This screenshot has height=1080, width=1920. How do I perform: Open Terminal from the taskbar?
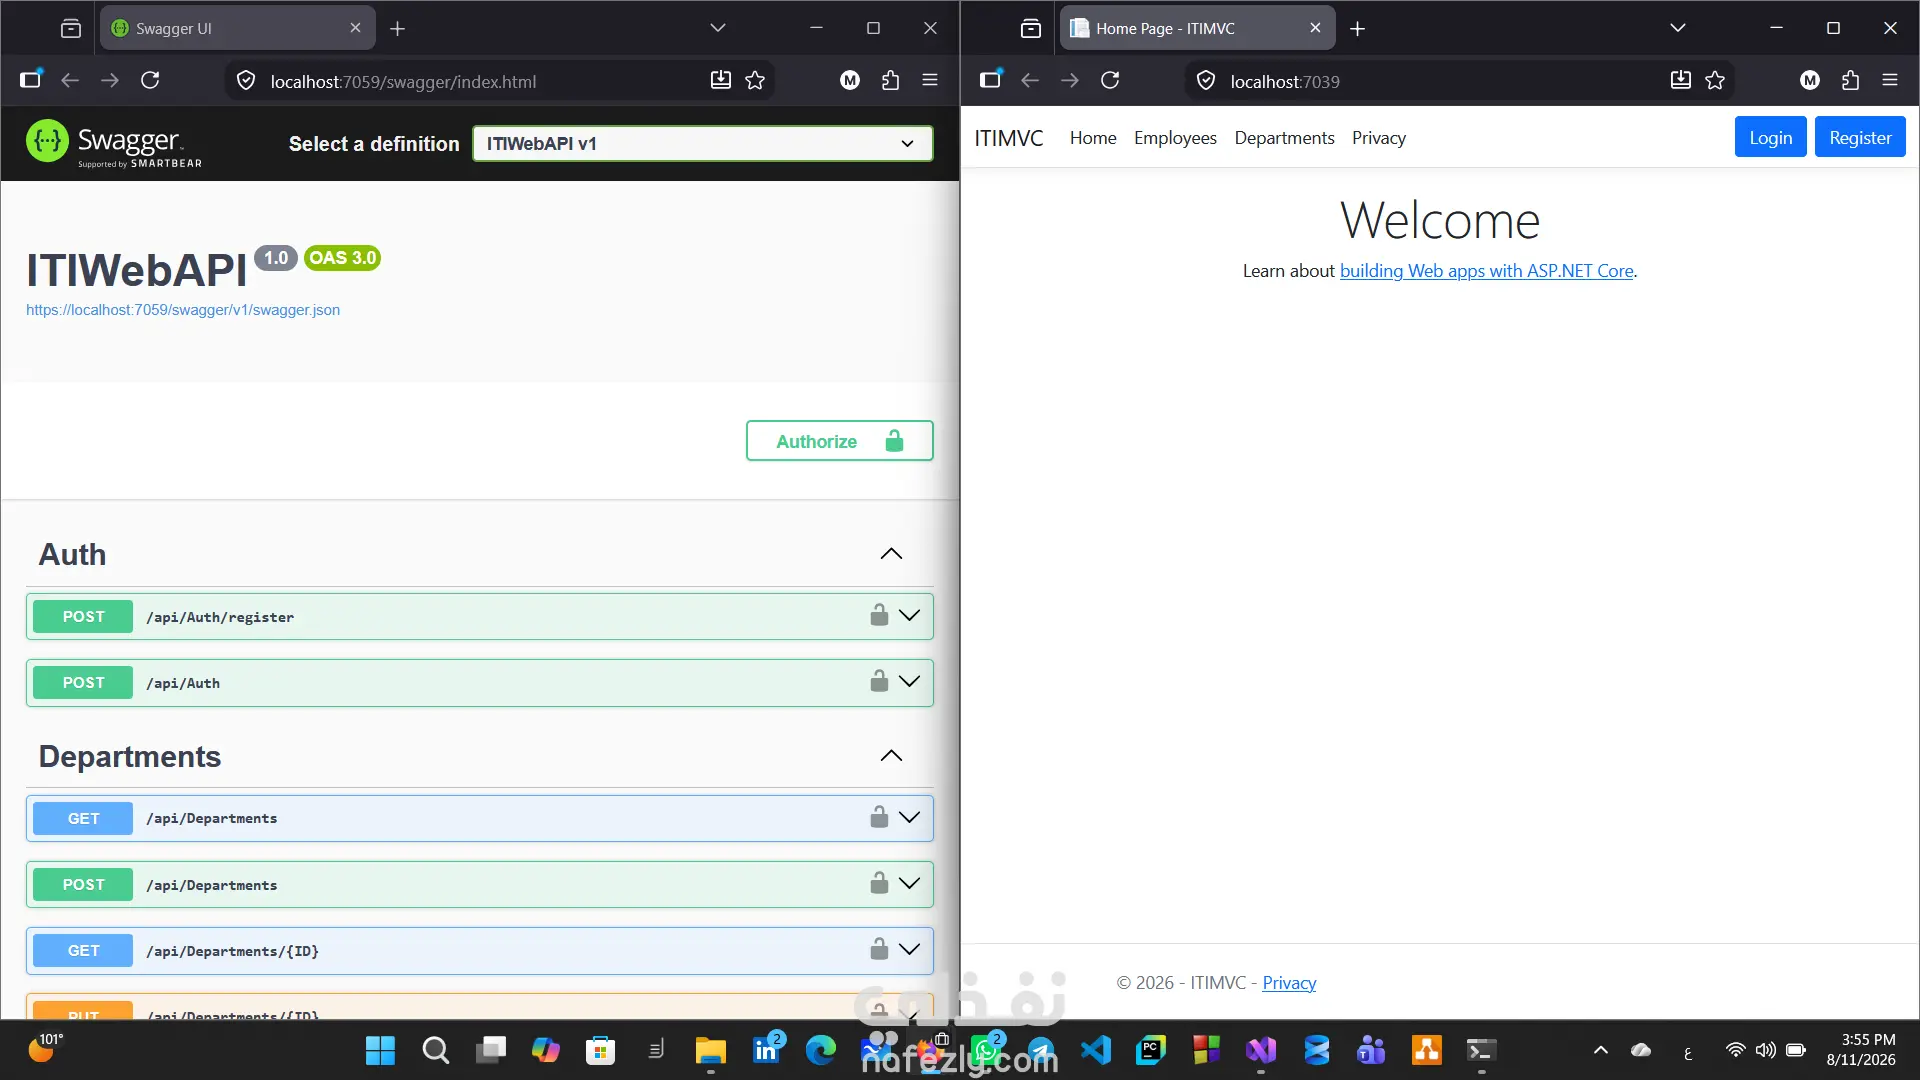[x=1481, y=1050]
